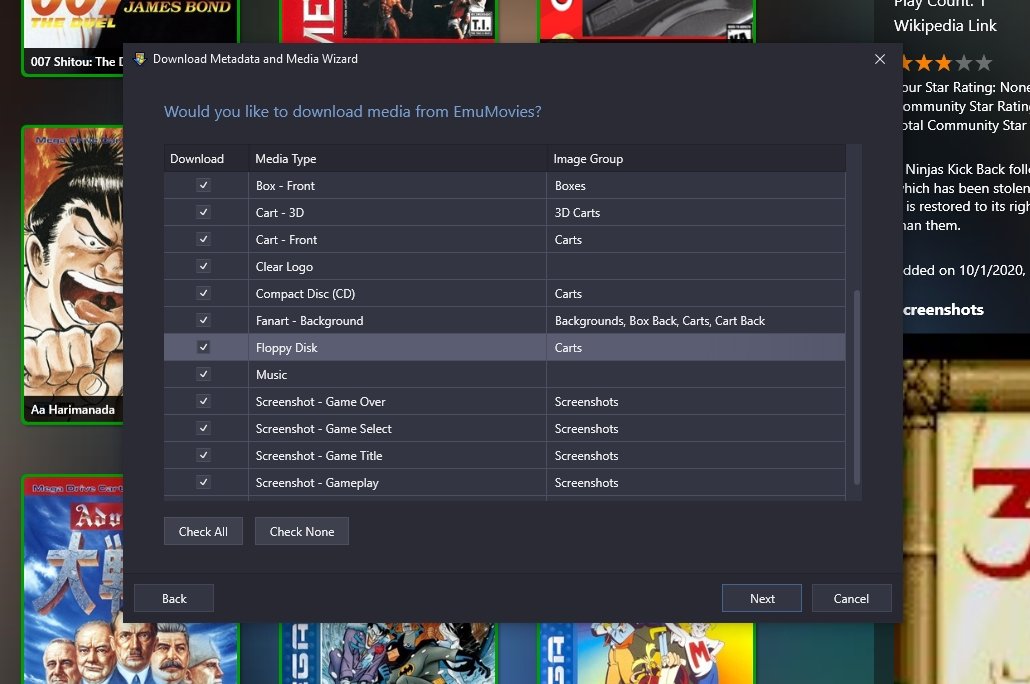Screen dimensions: 1030x684
Task: Select the Compact Disc (CD) media type cell
Action: [x=397, y=293]
